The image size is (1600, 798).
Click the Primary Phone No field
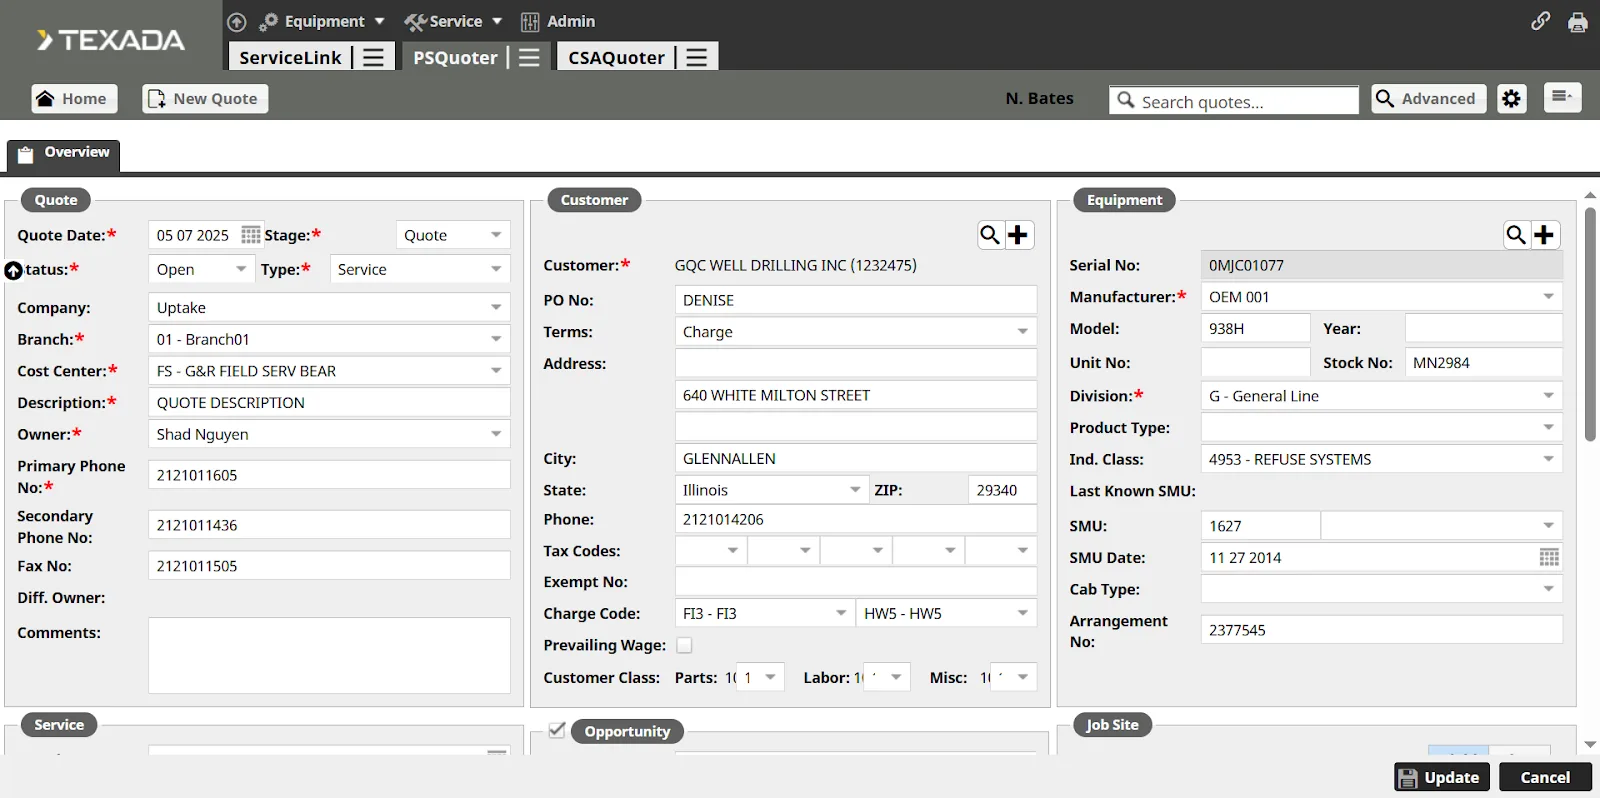(x=329, y=475)
